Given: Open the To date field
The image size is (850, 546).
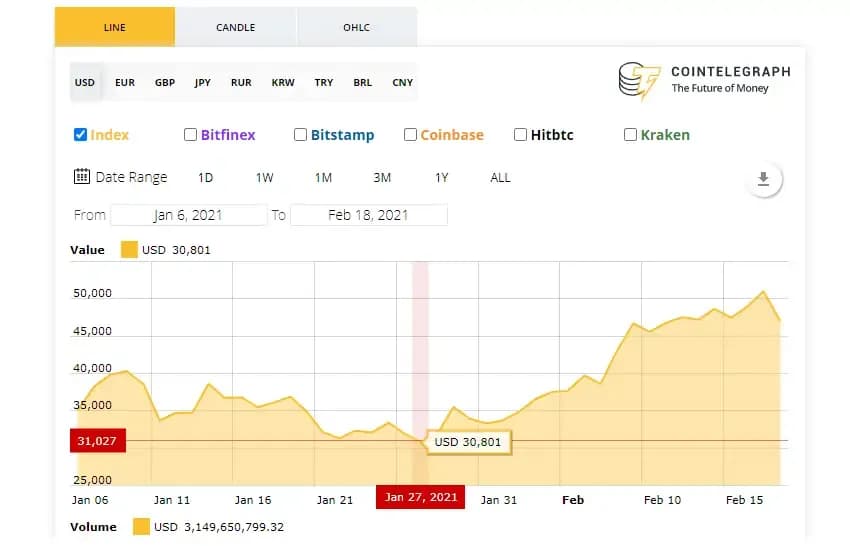Looking at the screenshot, I should click(x=369, y=215).
